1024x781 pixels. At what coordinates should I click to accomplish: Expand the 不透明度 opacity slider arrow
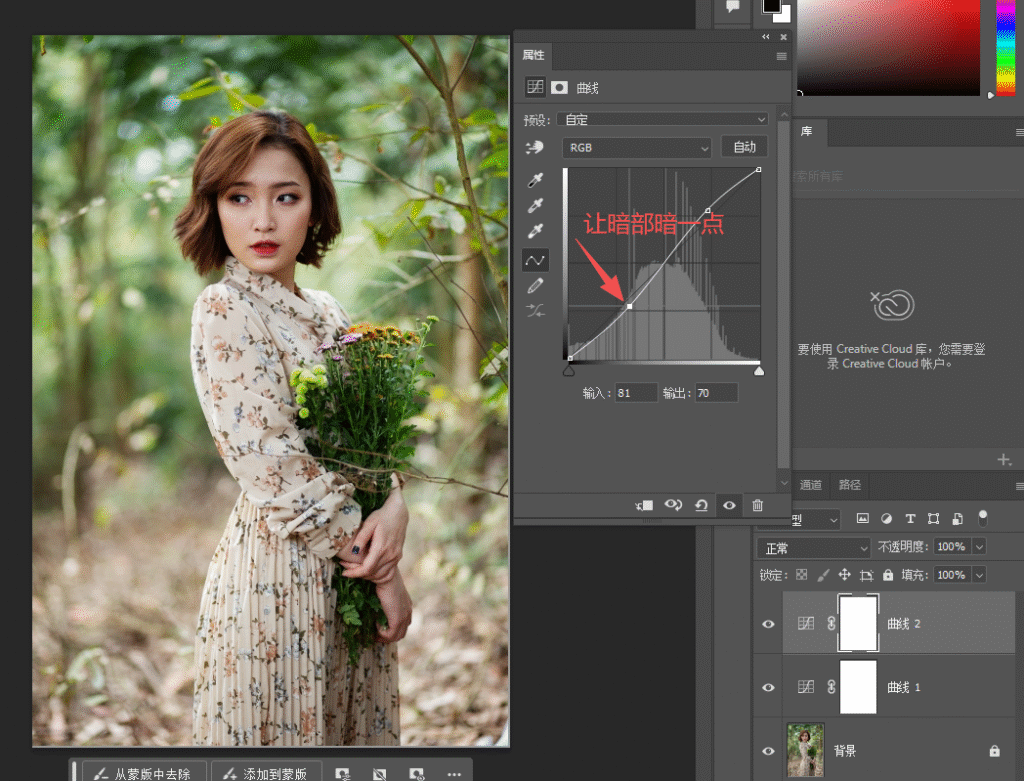click(979, 547)
